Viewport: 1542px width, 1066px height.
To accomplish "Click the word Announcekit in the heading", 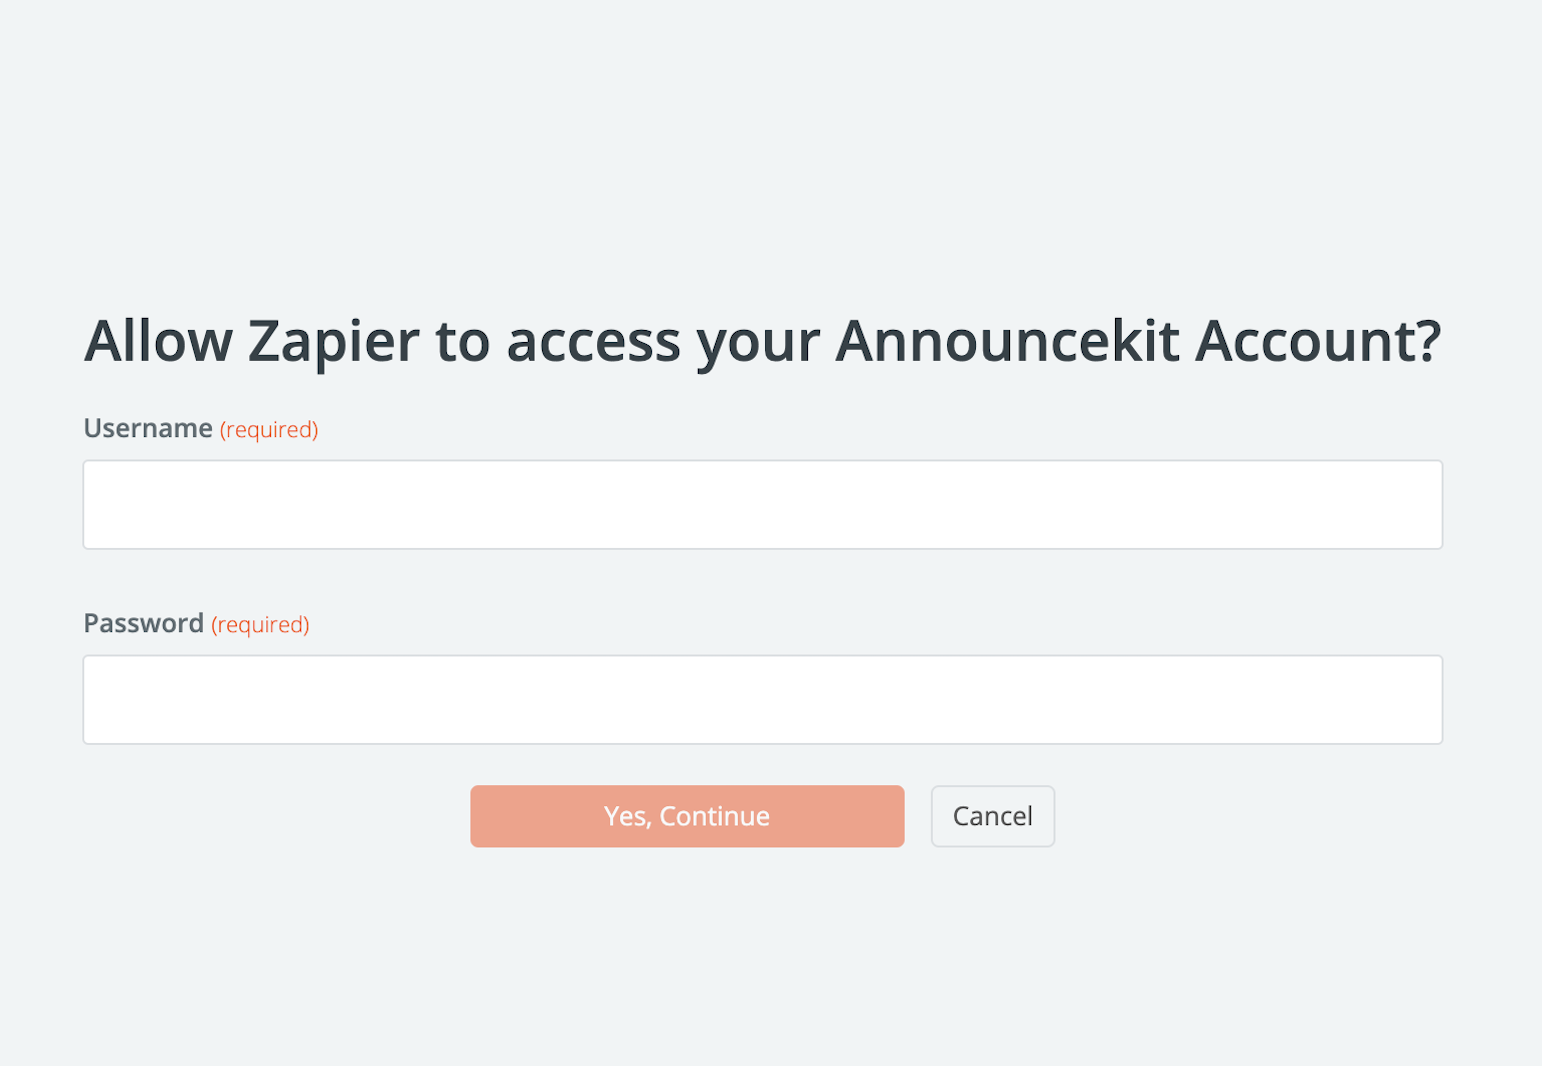I will coord(1007,341).
